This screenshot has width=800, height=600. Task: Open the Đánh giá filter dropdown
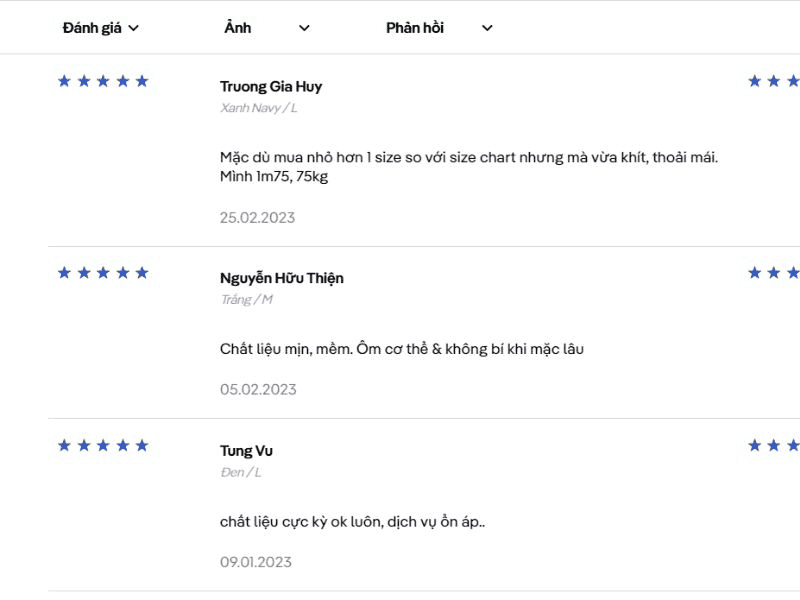(x=101, y=28)
